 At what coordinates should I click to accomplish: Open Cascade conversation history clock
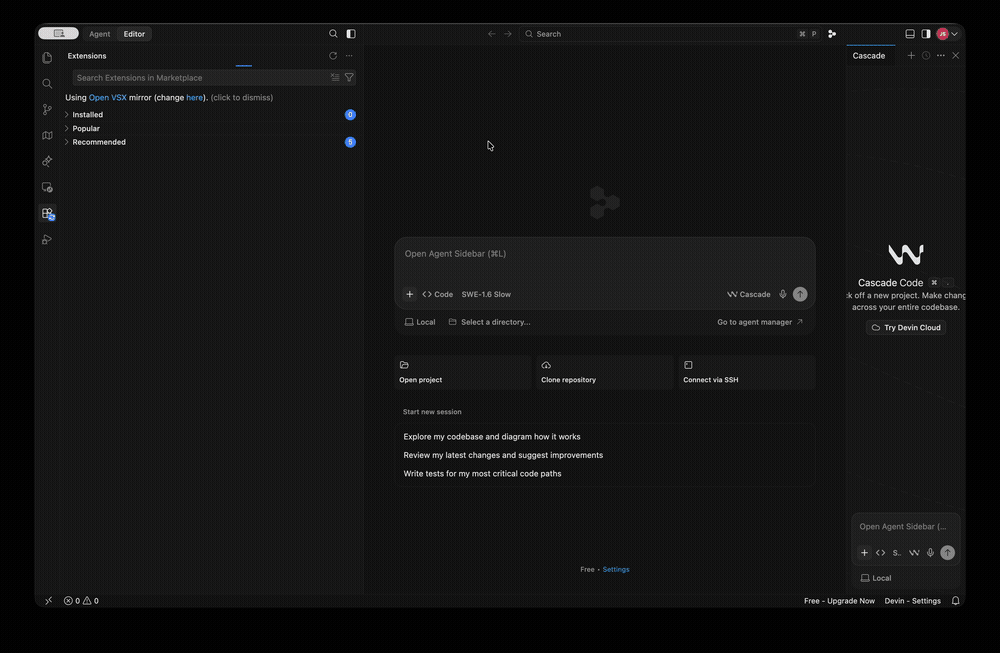point(926,55)
